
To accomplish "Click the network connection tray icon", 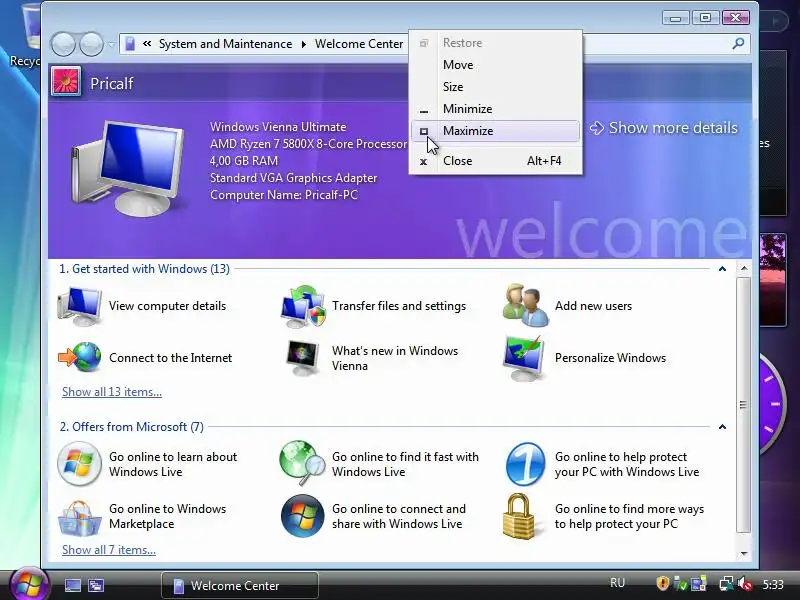I will coord(726,583).
